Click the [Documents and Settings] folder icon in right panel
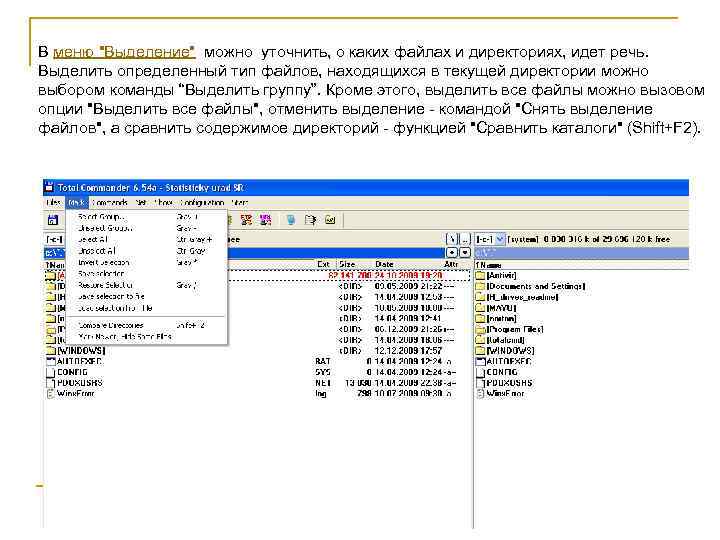The width and height of the screenshot is (720, 540). (480, 286)
